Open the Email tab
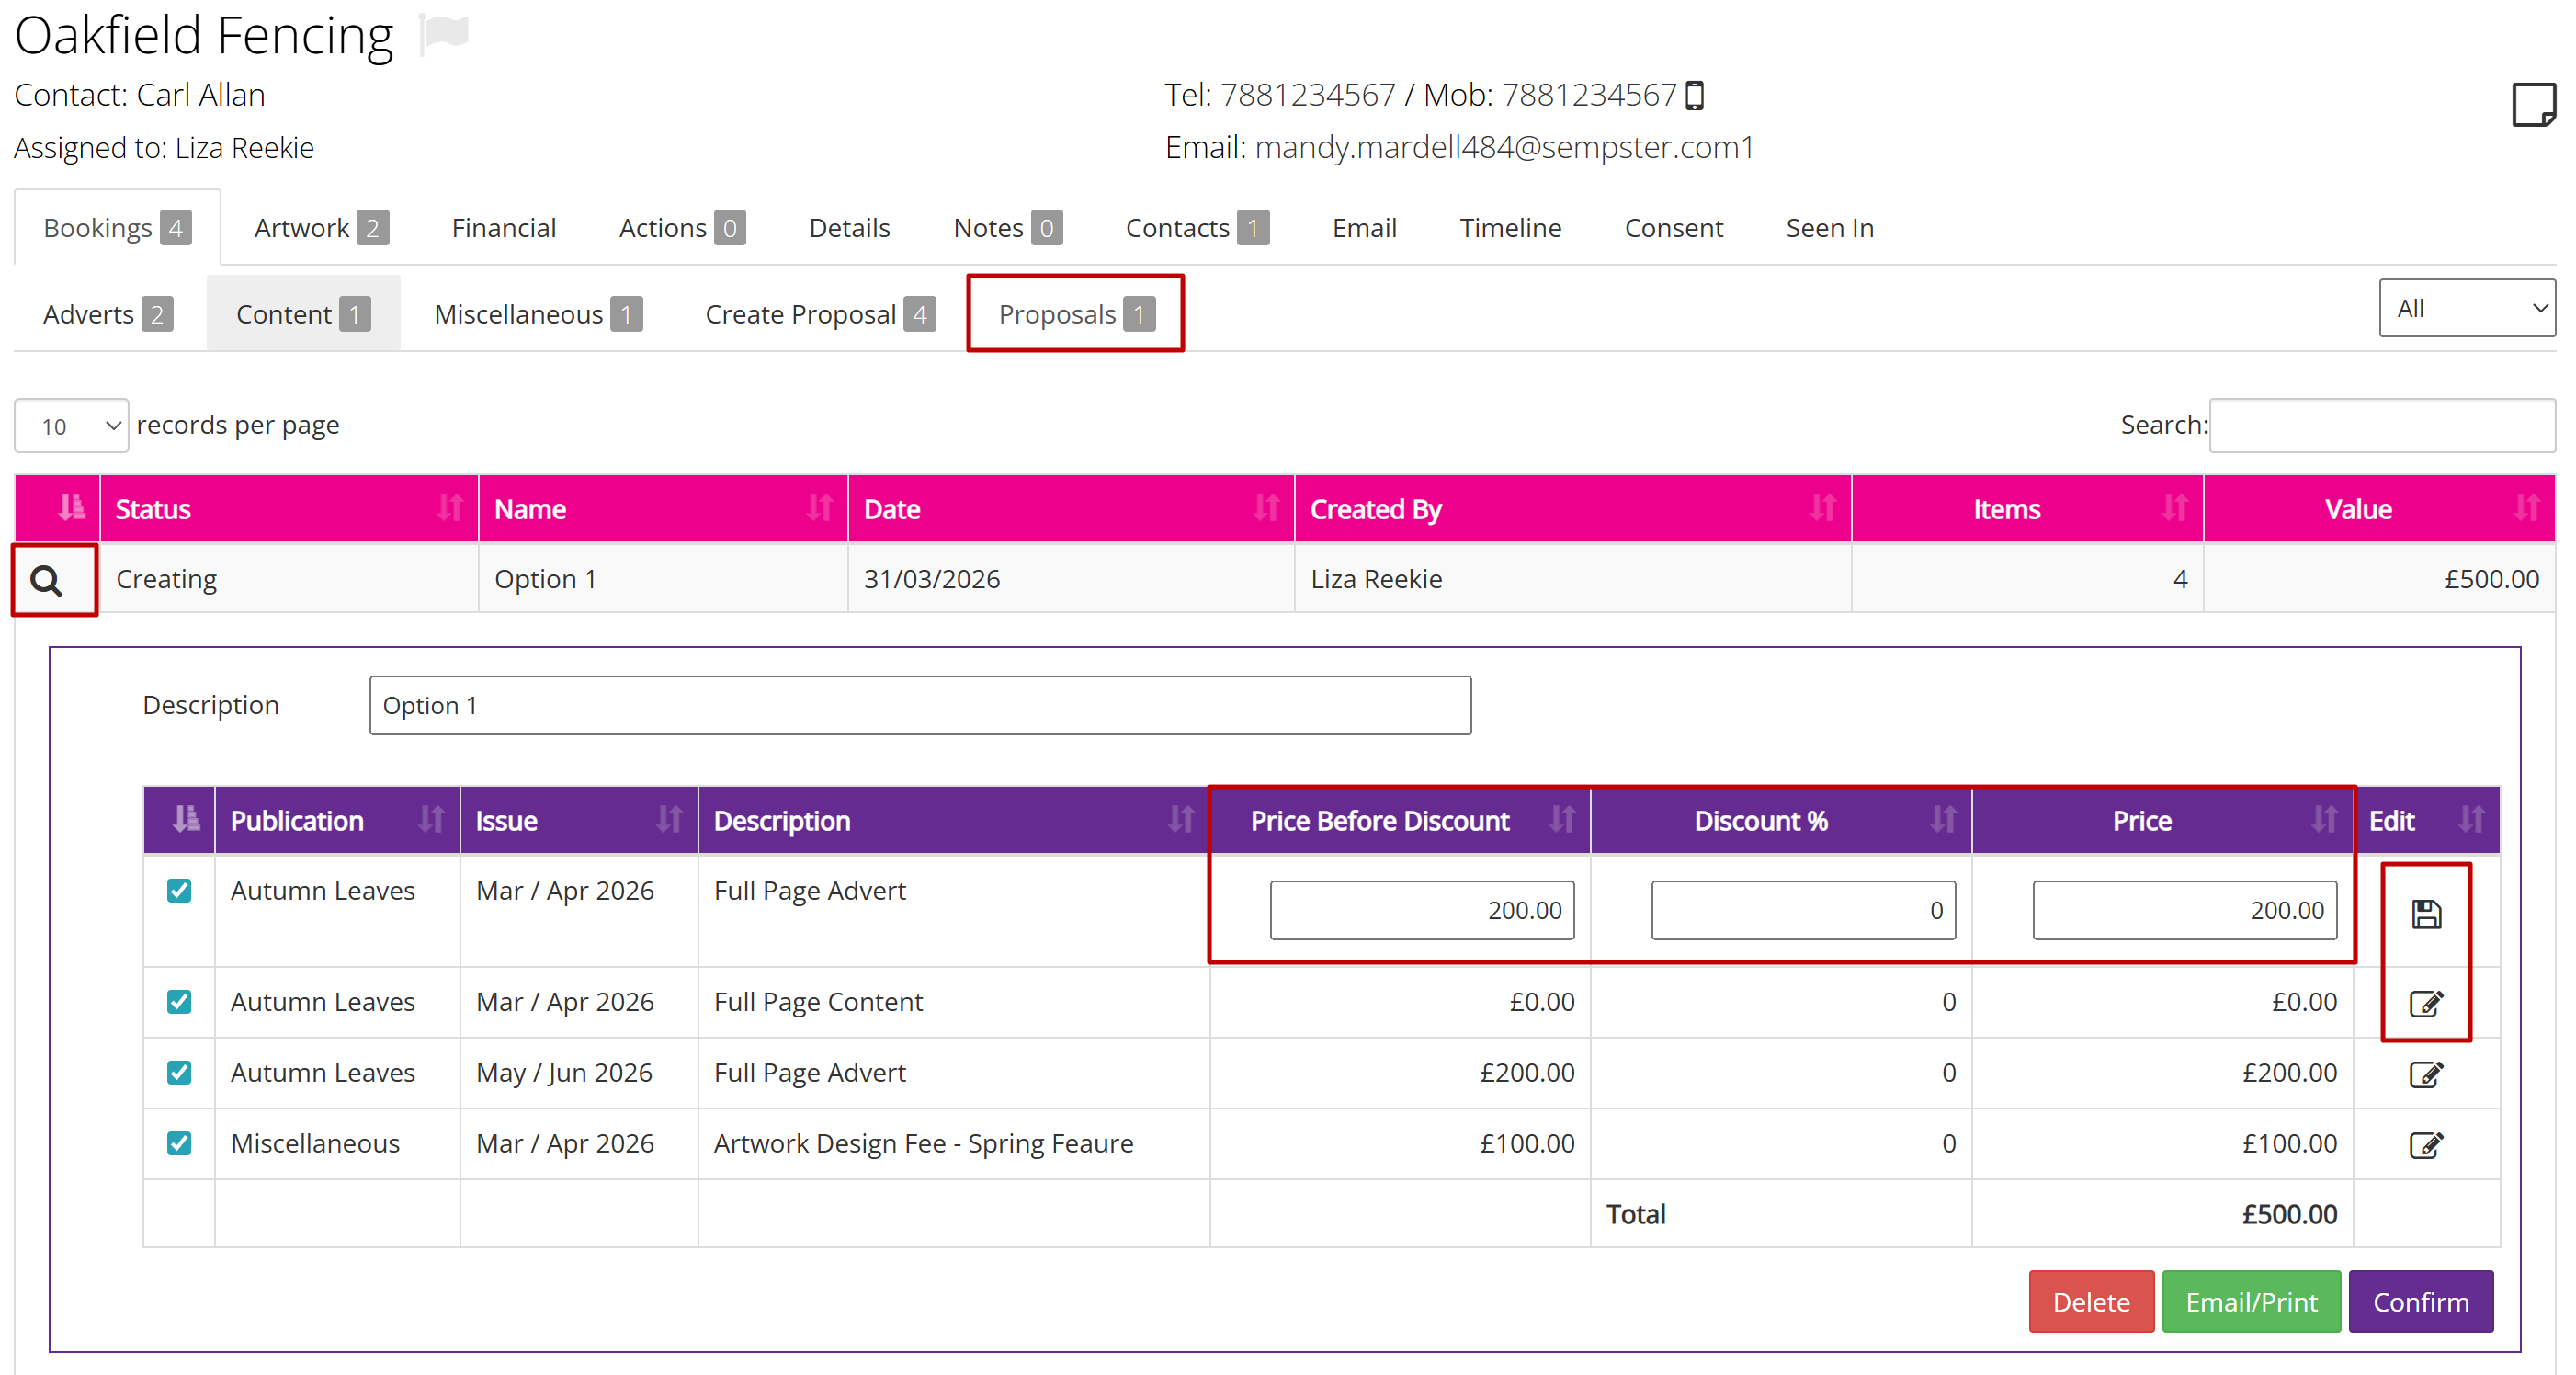This screenshot has width=2576, height=1375. point(1364,228)
